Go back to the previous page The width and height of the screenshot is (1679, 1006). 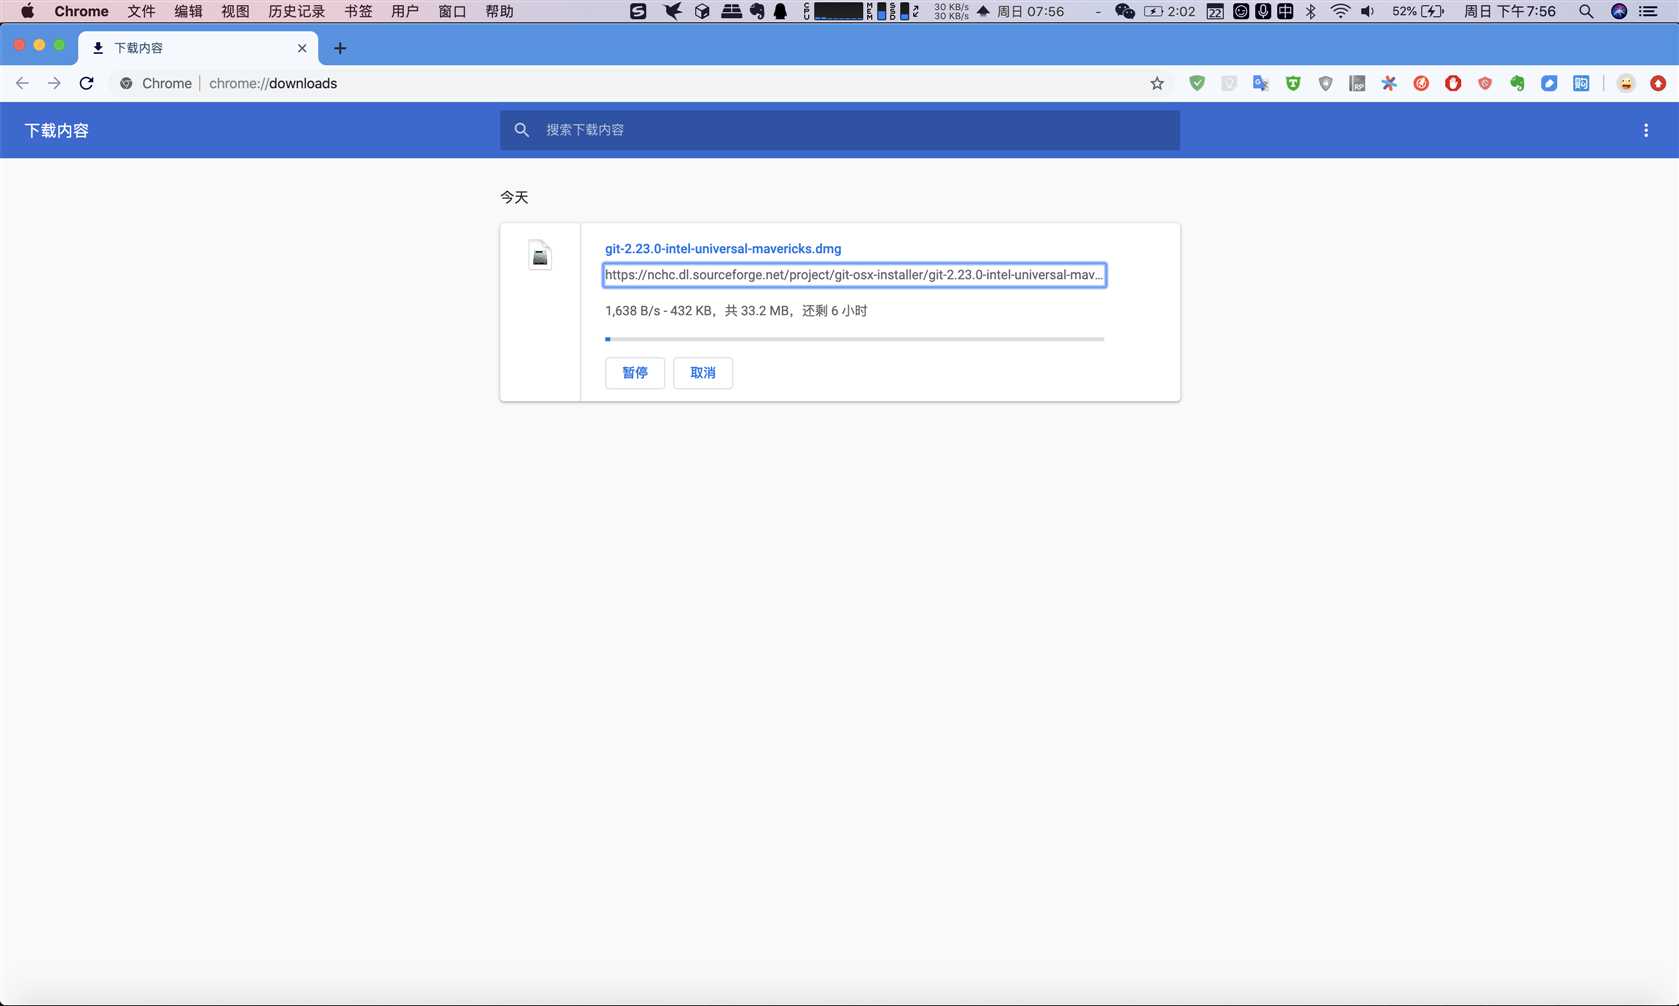click(x=22, y=84)
